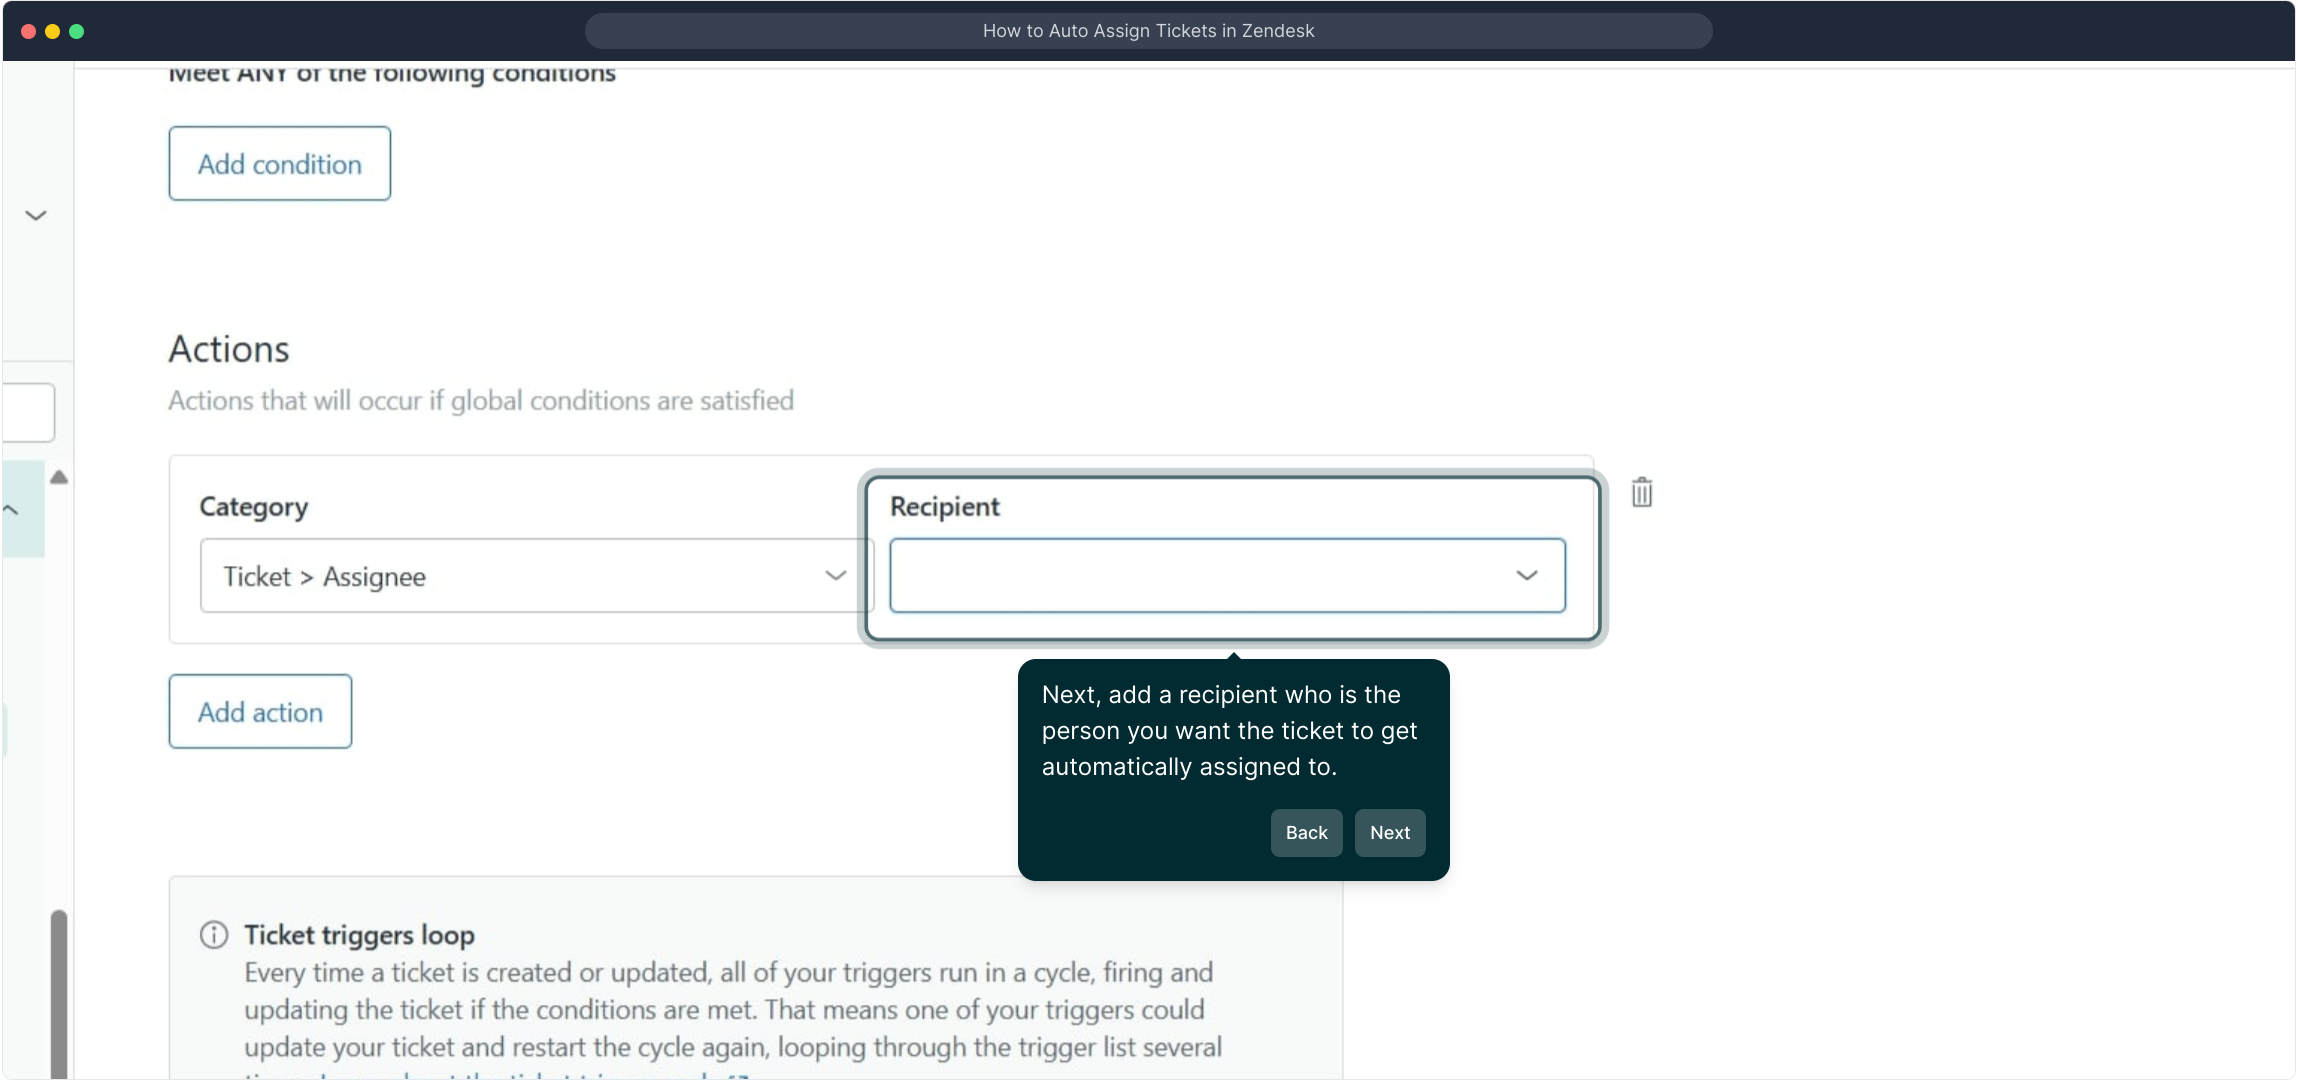Click the red close window button
Screen dimensions: 2298x1080
pos(29,31)
